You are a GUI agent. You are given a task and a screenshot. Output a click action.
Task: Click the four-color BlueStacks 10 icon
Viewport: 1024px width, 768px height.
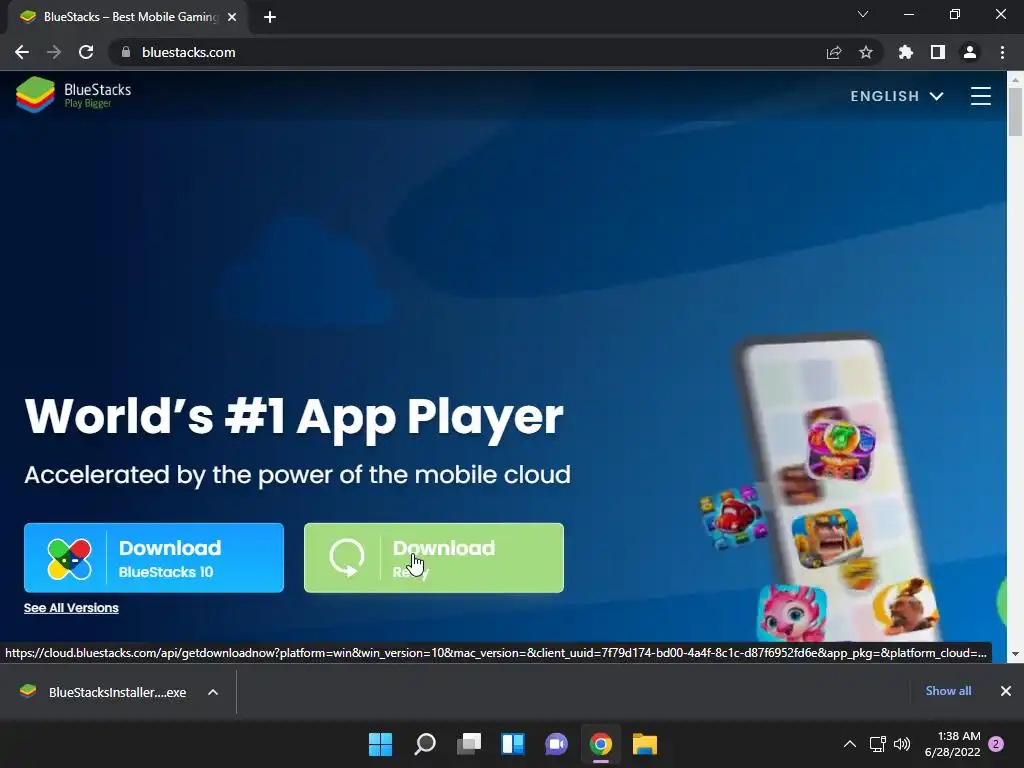click(x=69, y=559)
